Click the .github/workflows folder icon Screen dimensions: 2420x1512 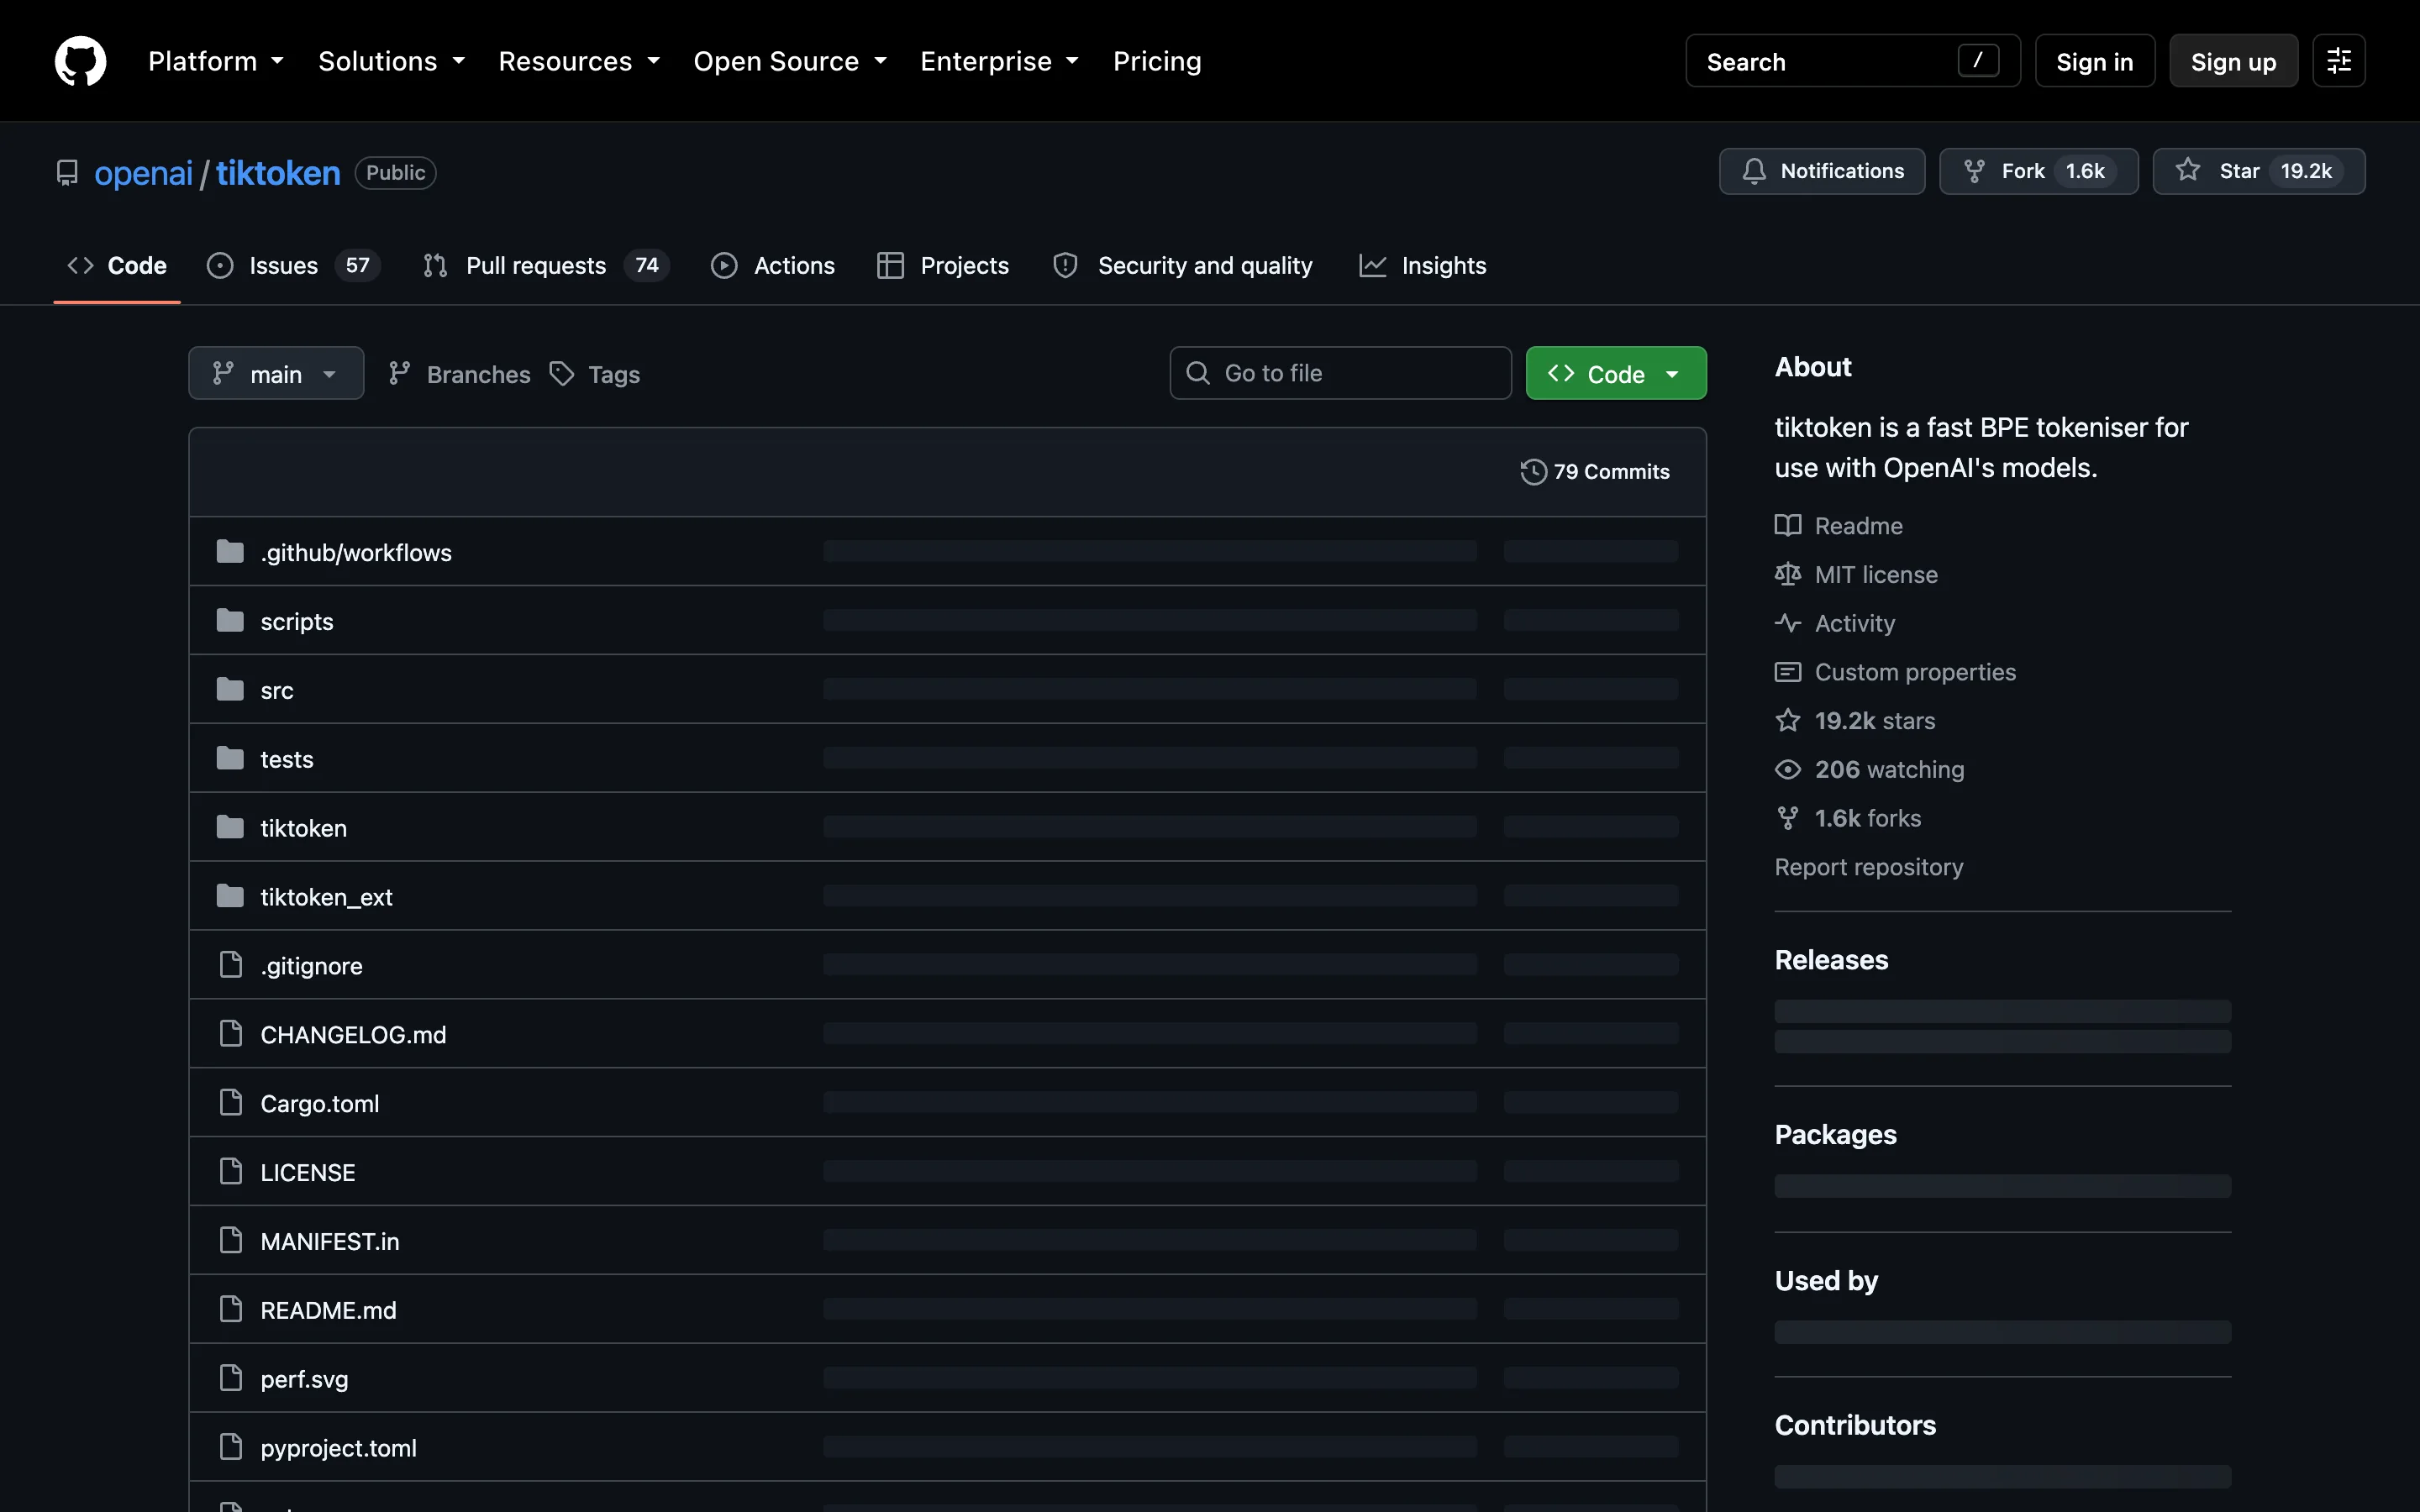coord(230,552)
